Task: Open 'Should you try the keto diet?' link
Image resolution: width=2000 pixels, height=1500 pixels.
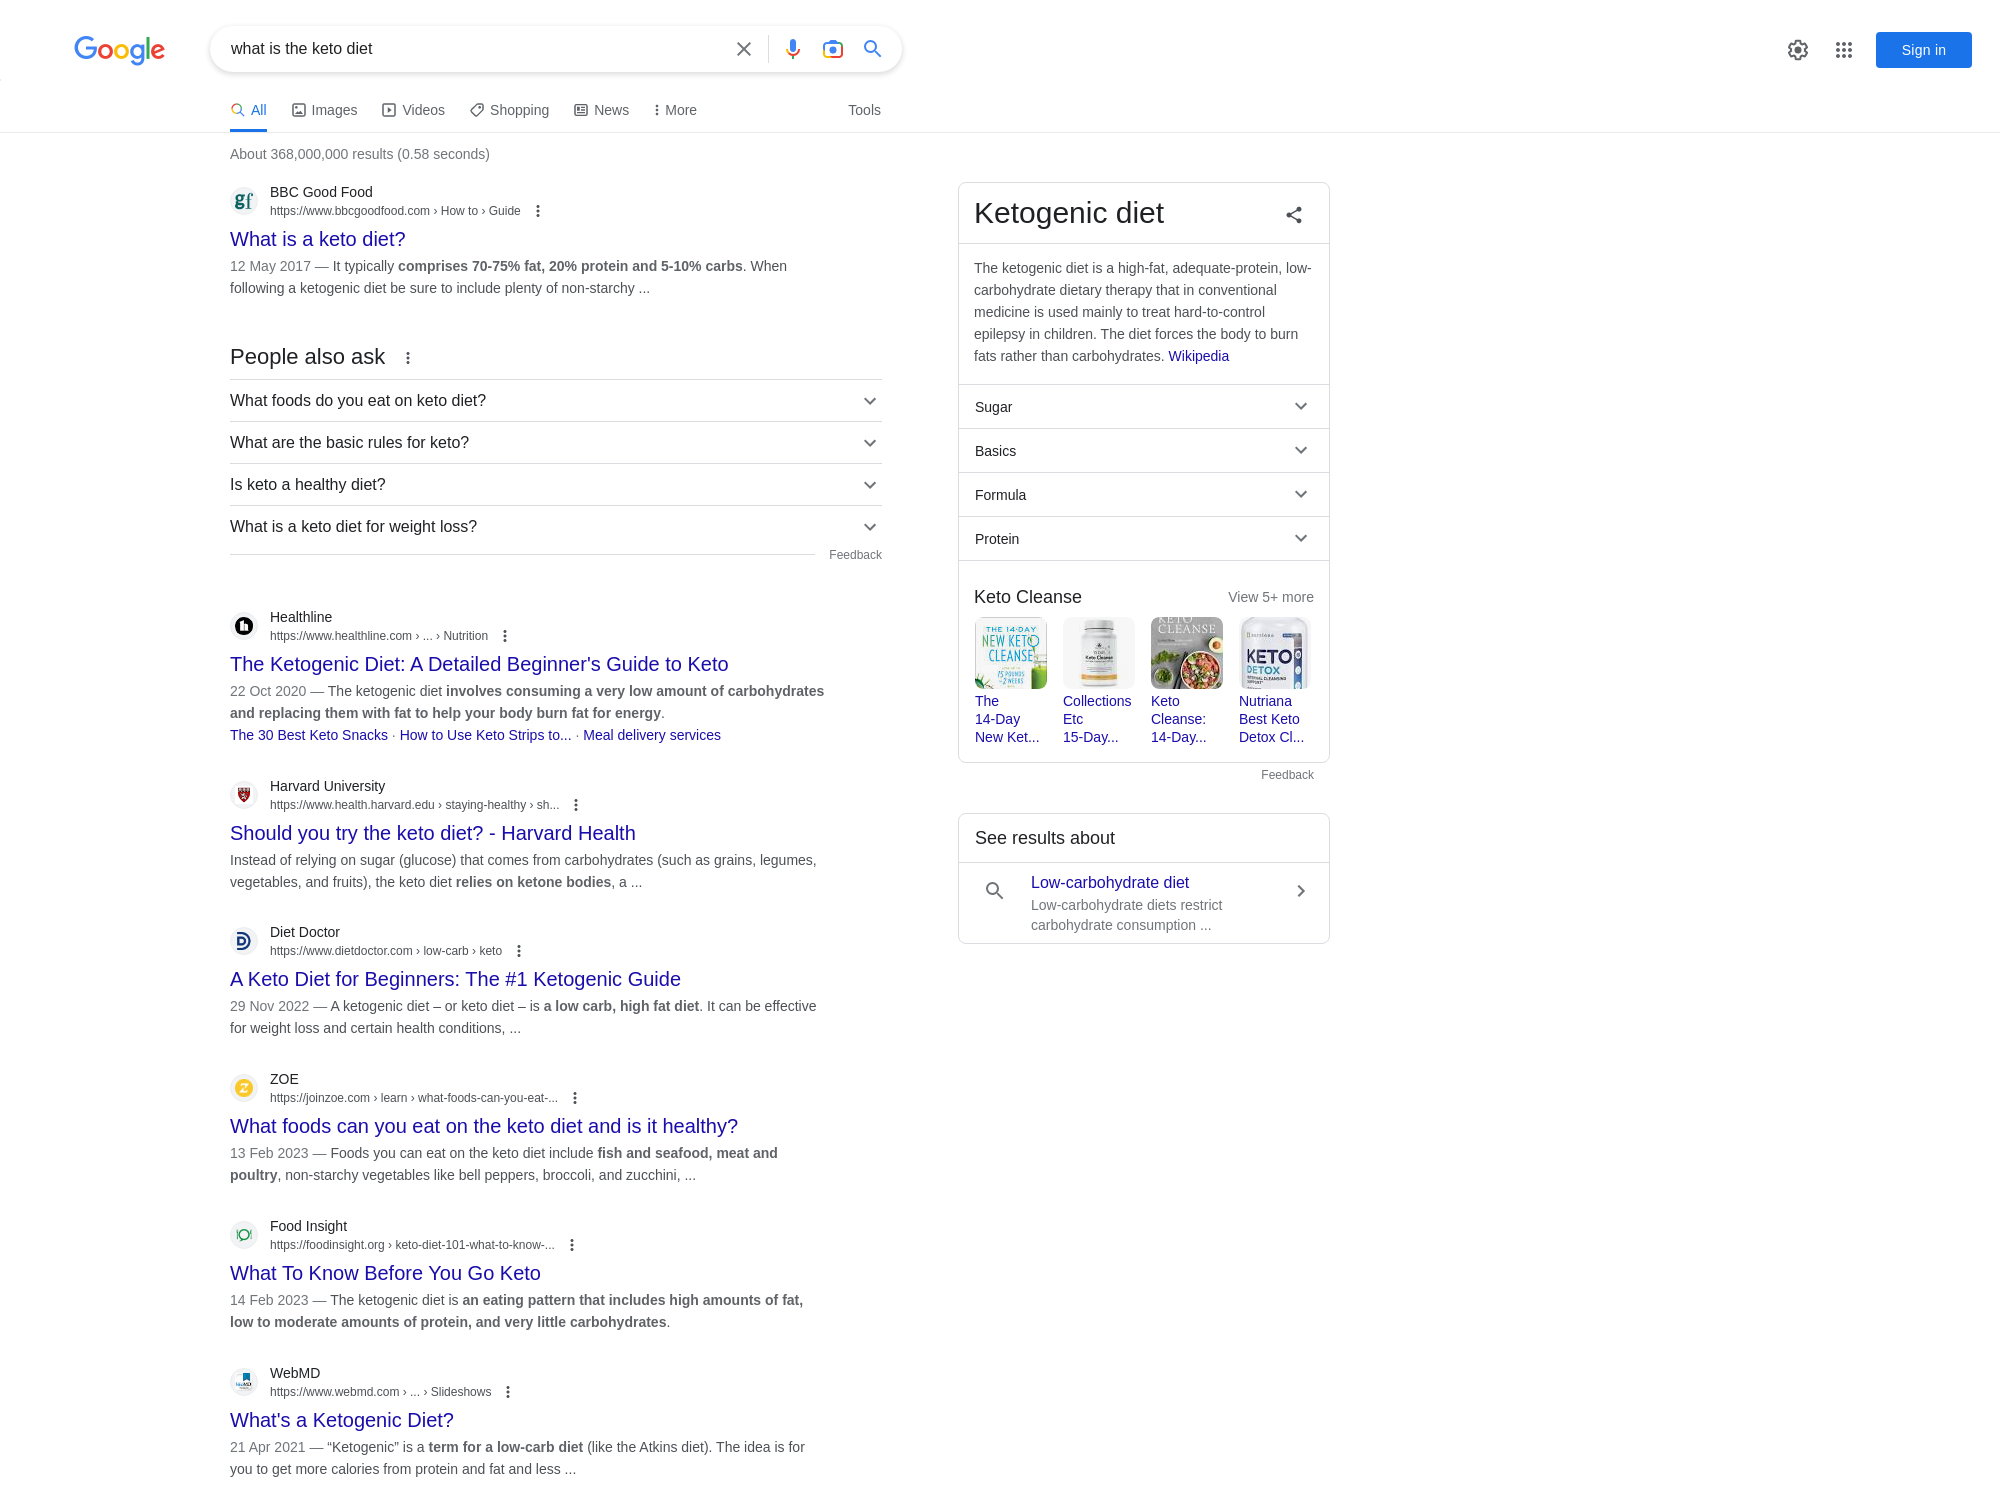Action: point(433,833)
